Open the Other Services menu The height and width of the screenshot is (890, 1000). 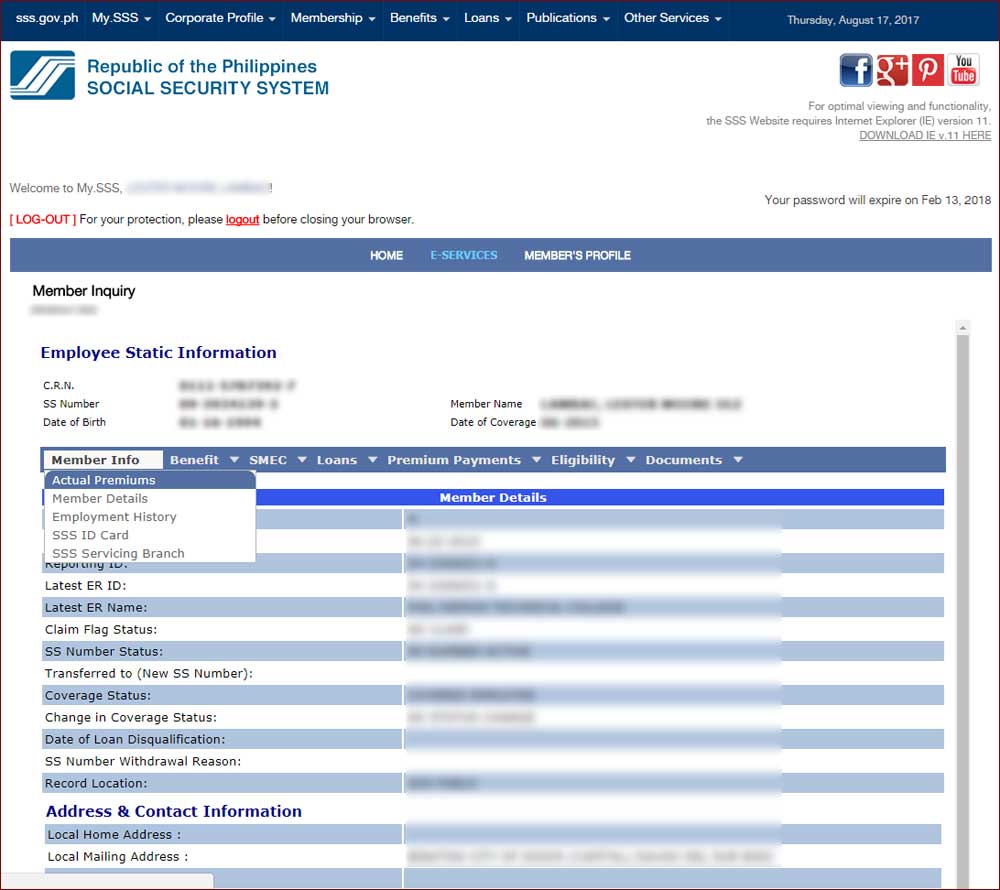tap(667, 17)
